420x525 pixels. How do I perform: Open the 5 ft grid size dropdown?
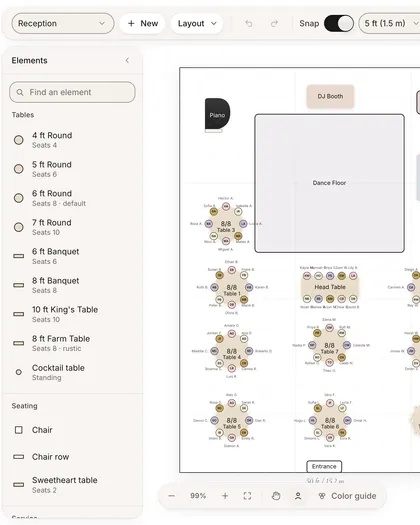click(389, 23)
